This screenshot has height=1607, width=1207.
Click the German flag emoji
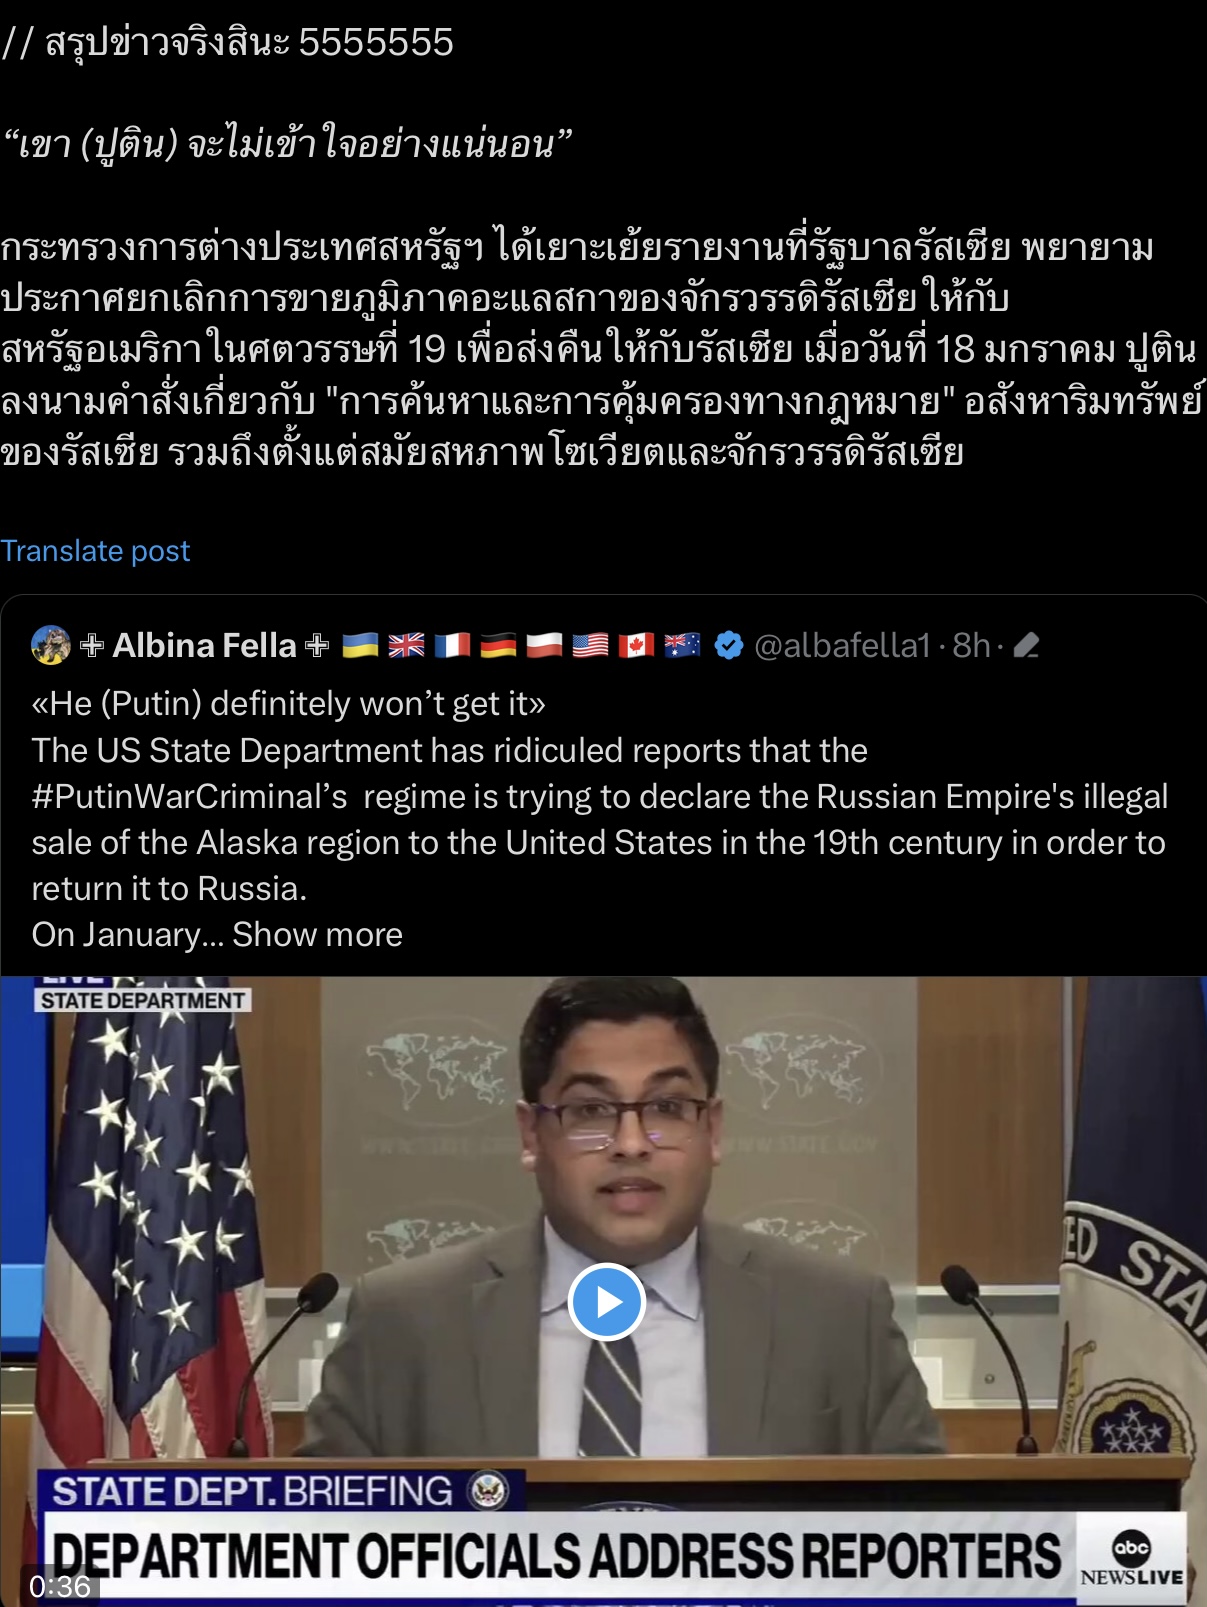tap(498, 646)
